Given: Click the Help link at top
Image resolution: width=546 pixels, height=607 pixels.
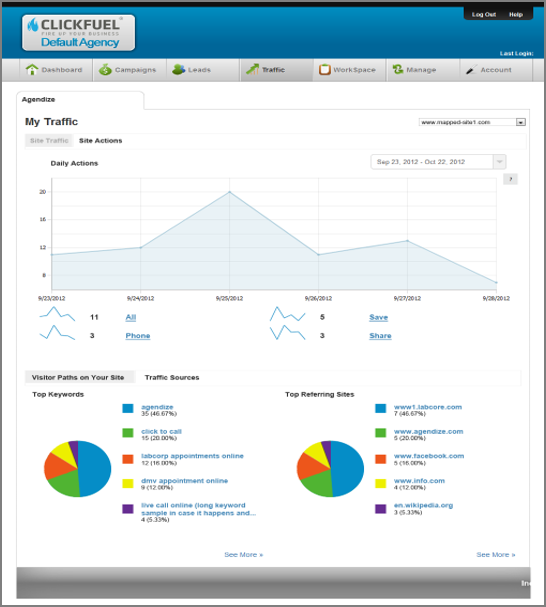Looking at the screenshot, I should [x=516, y=14].
